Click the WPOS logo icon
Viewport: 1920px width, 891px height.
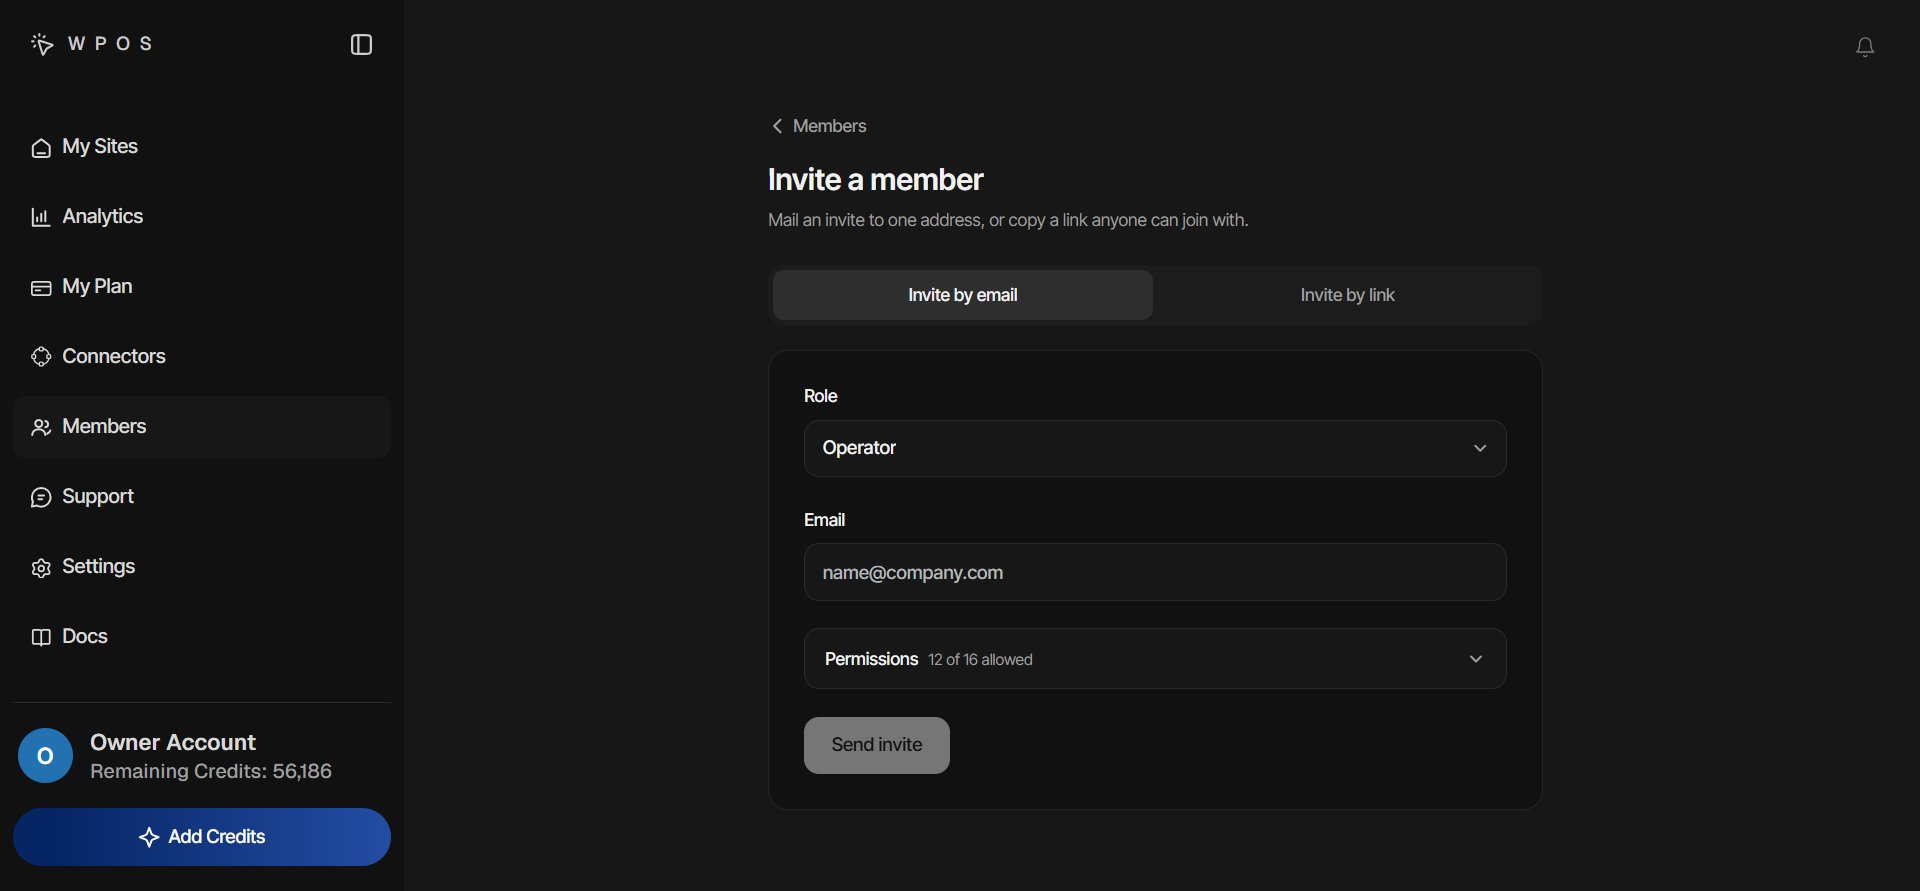pyautogui.click(x=42, y=44)
